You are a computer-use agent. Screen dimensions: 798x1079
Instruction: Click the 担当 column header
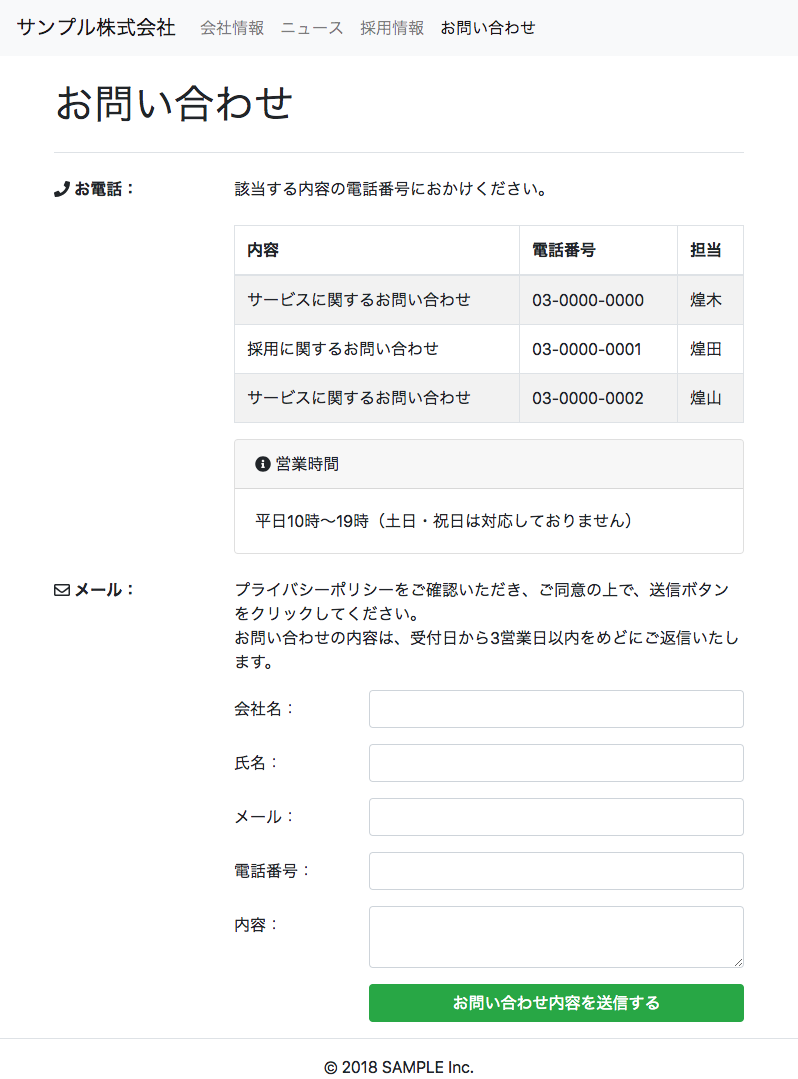point(706,250)
